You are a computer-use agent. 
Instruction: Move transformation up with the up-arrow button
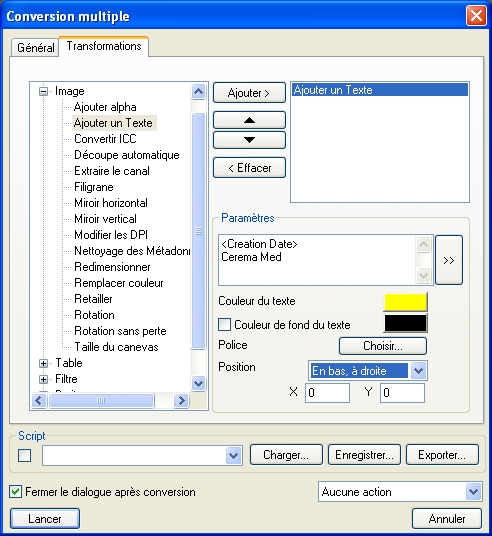point(249,120)
